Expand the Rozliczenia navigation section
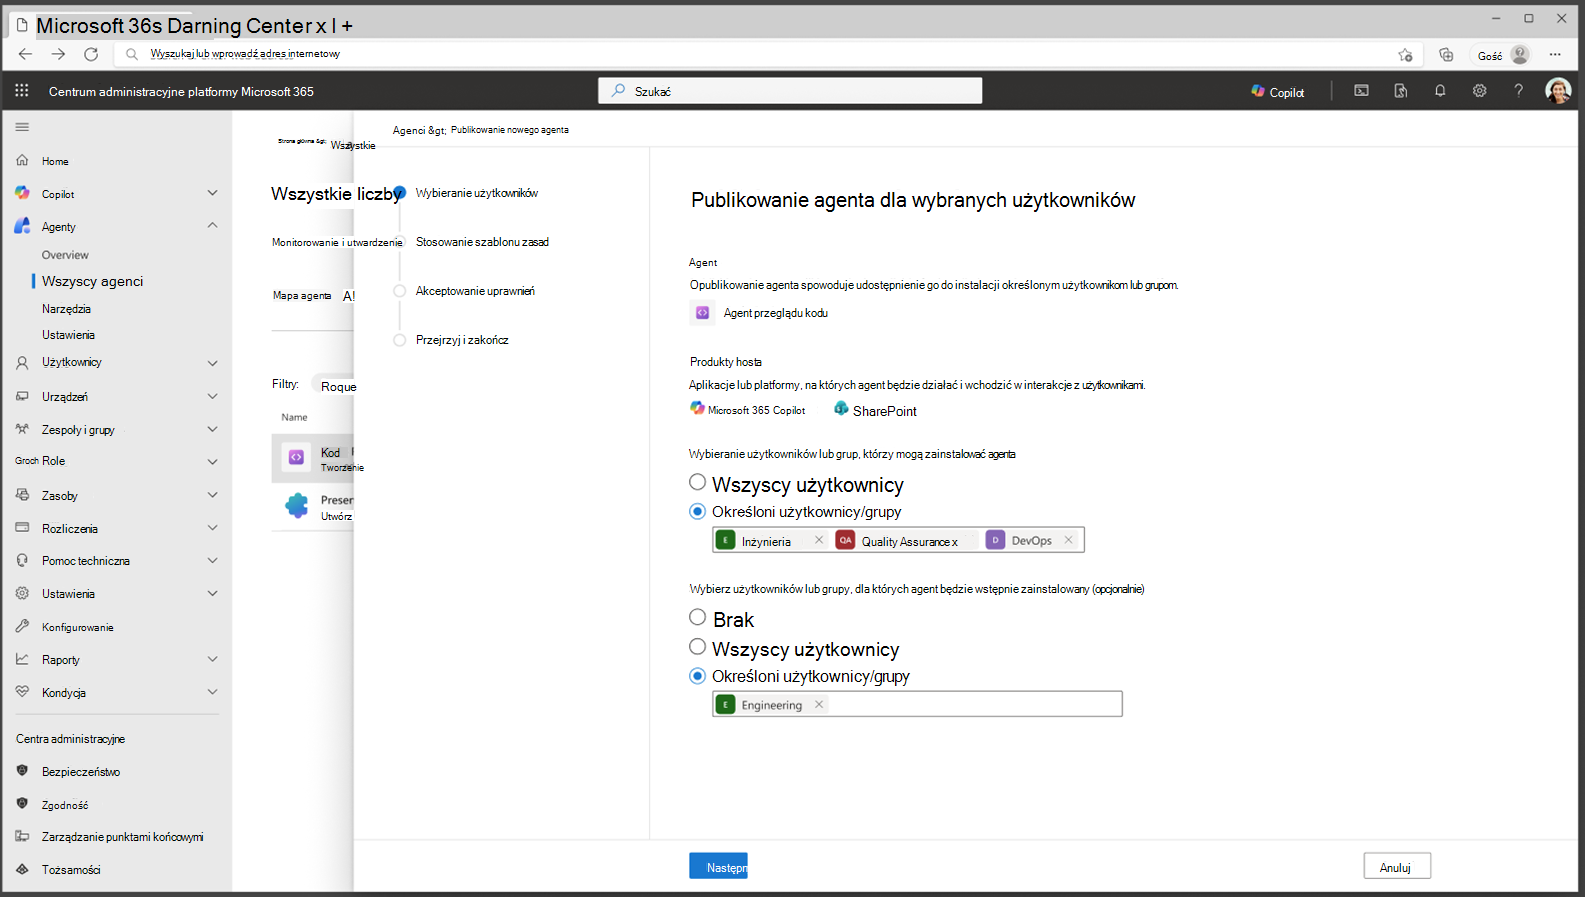Image resolution: width=1585 pixels, height=897 pixels. [x=212, y=528]
